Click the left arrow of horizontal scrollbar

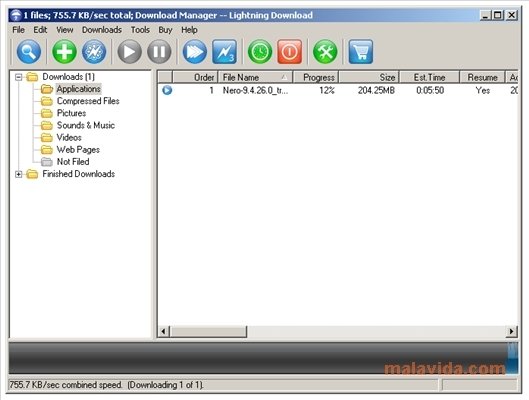point(164,331)
